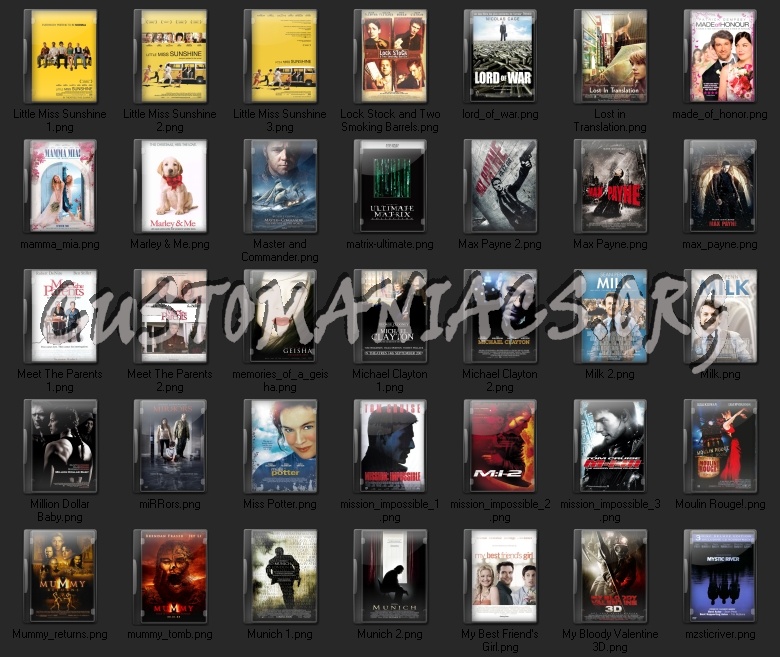780x657 pixels.
Task: Select the Munich 2.png icon
Action: click(390, 576)
